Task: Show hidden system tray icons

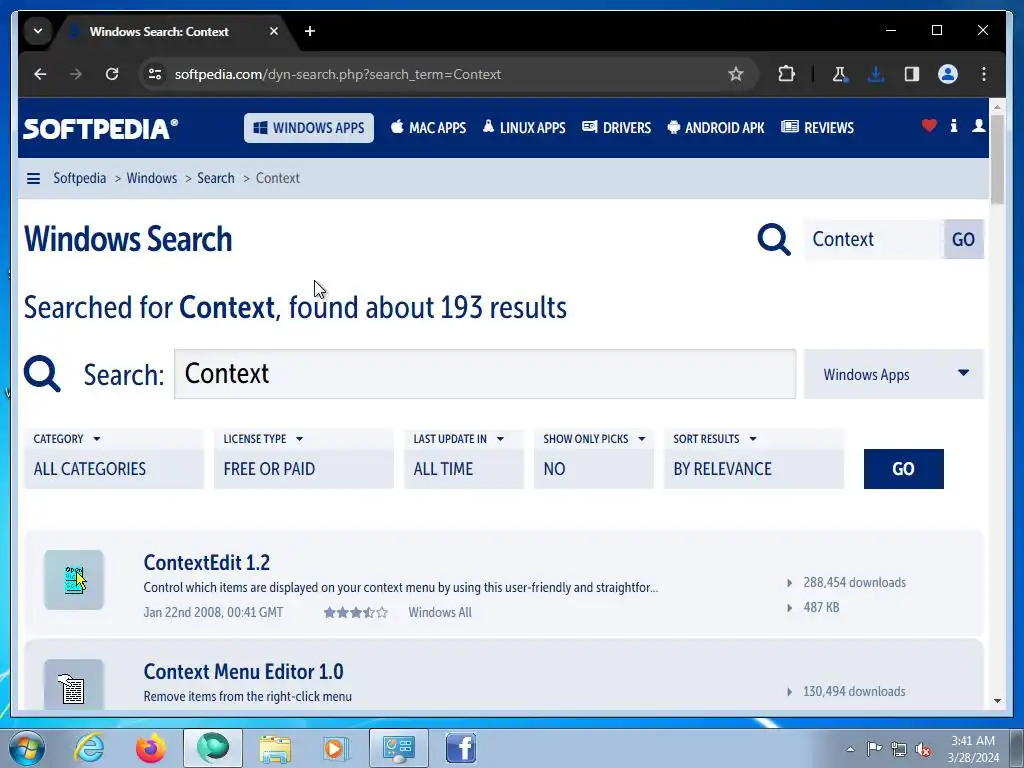Action: tap(850, 749)
